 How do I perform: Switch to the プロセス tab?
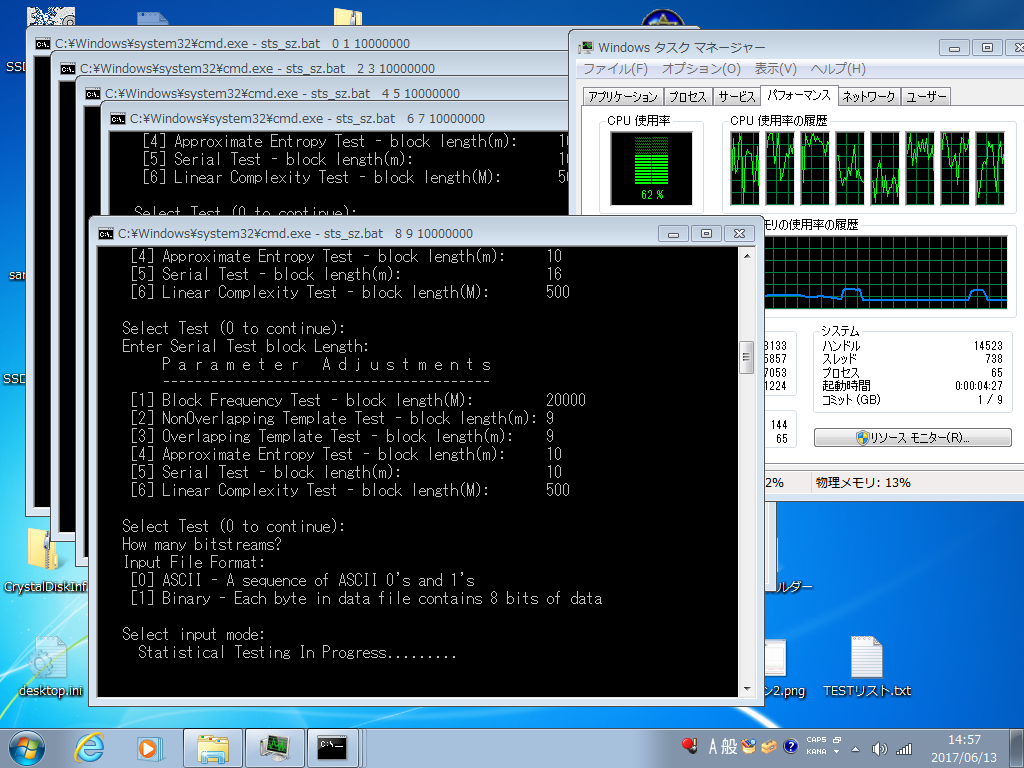coord(688,97)
